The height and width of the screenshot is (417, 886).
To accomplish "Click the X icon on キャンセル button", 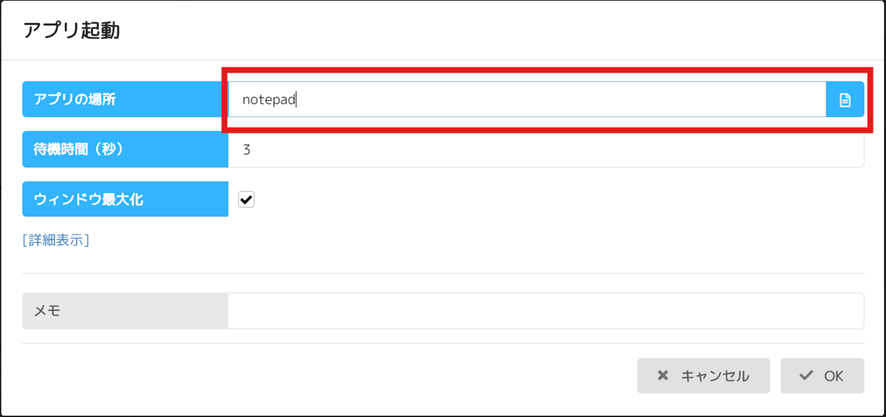I will click(x=663, y=376).
